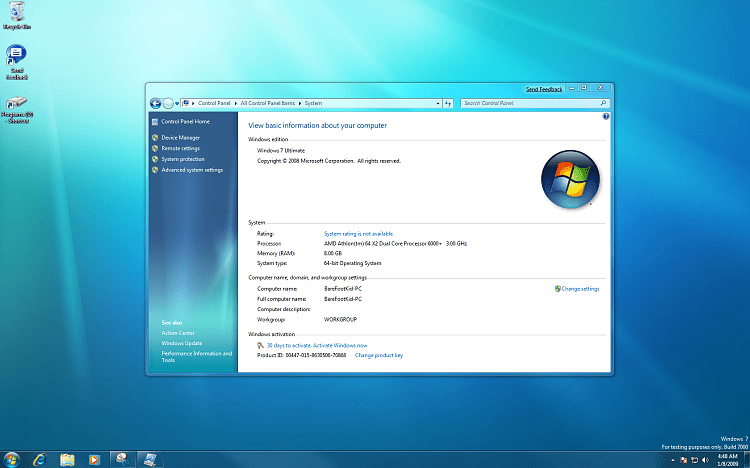Open the Start menu orb

[x=11, y=460]
